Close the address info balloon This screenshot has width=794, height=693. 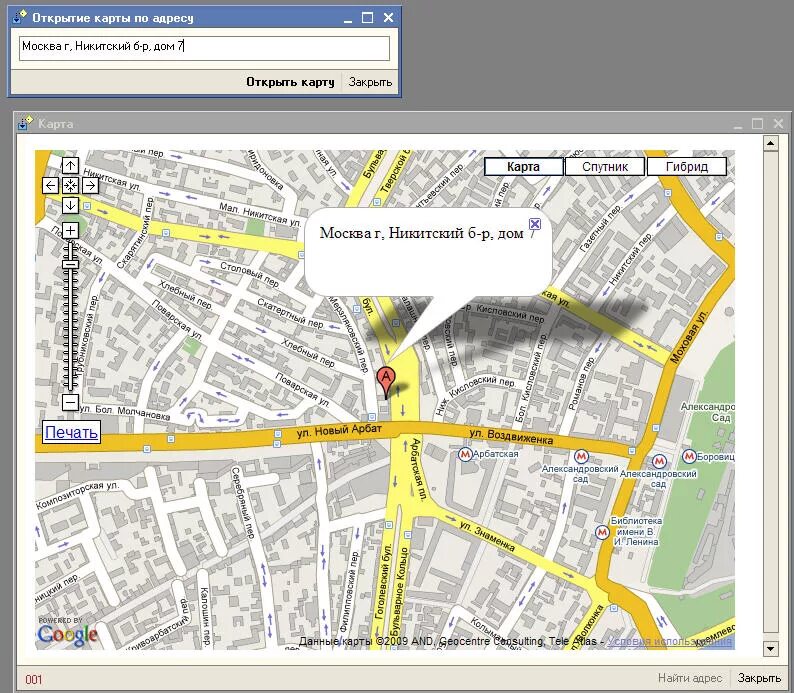point(535,224)
